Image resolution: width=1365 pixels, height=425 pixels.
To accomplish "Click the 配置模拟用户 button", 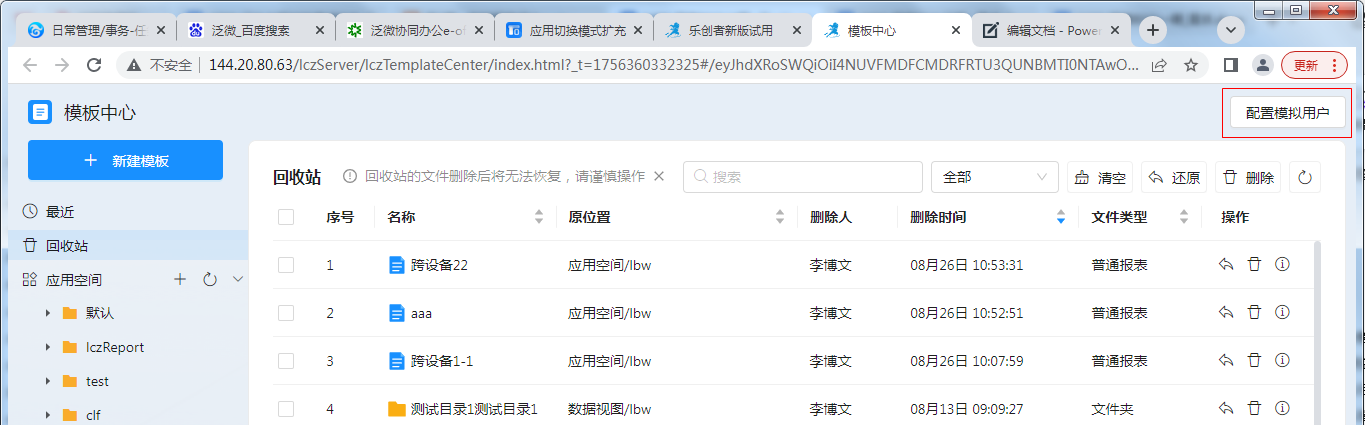I will pyautogui.click(x=1287, y=113).
